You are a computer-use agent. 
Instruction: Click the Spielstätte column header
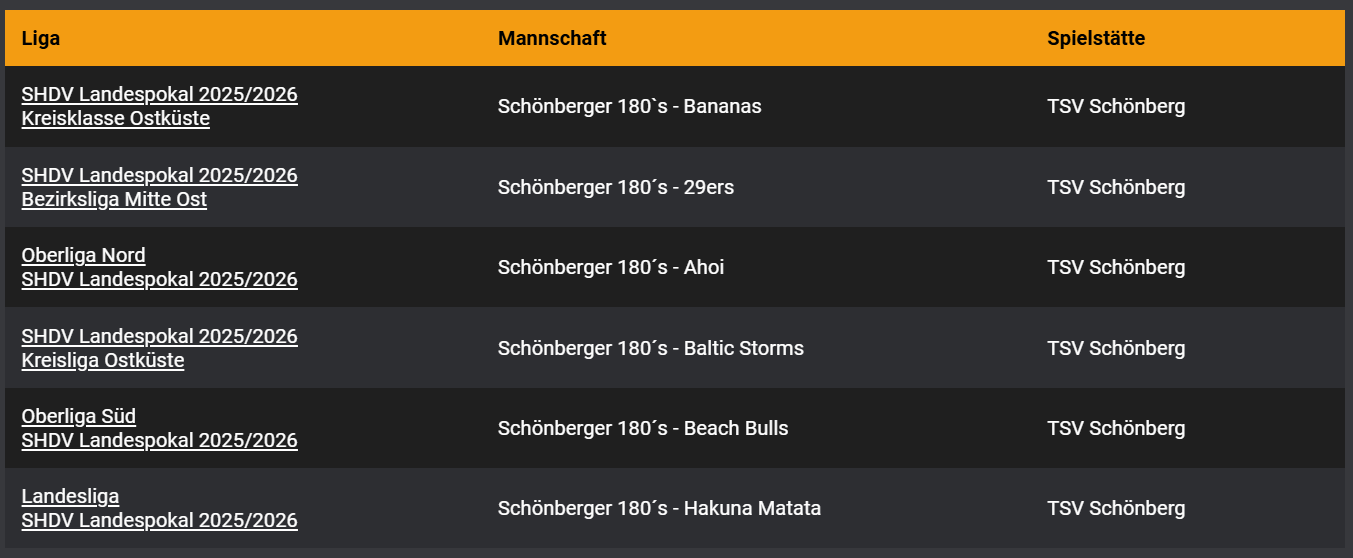coord(1096,38)
